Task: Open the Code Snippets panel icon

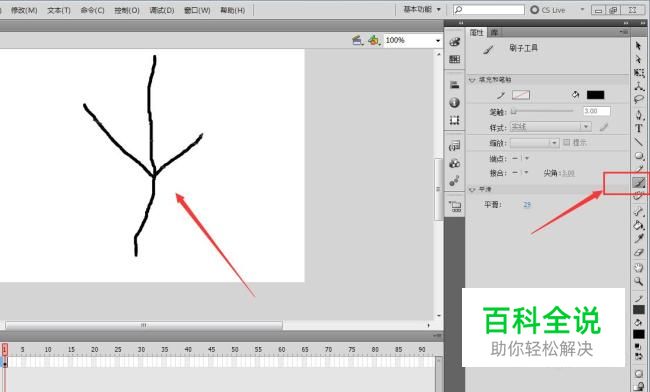Action: [x=455, y=145]
